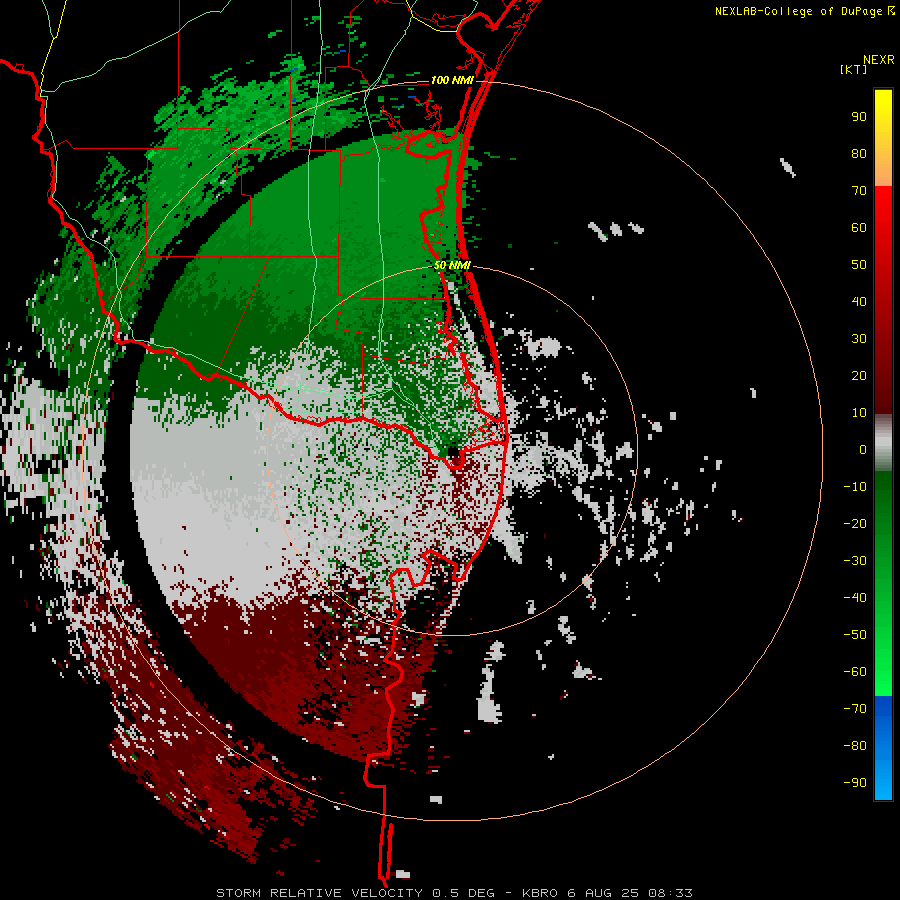The height and width of the screenshot is (900, 900).
Task: Click the 50 NMI range ring label
Action: pos(452,265)
